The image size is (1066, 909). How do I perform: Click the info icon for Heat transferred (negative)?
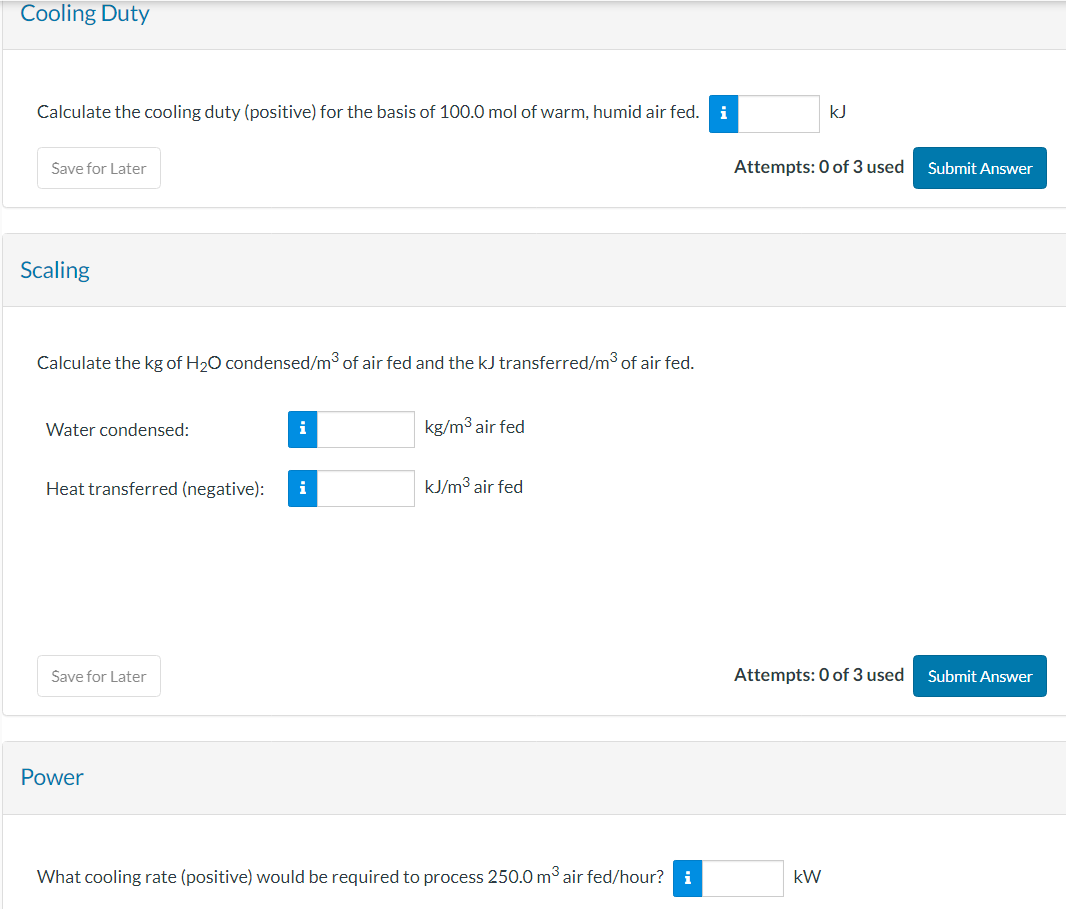click(303, 488)
